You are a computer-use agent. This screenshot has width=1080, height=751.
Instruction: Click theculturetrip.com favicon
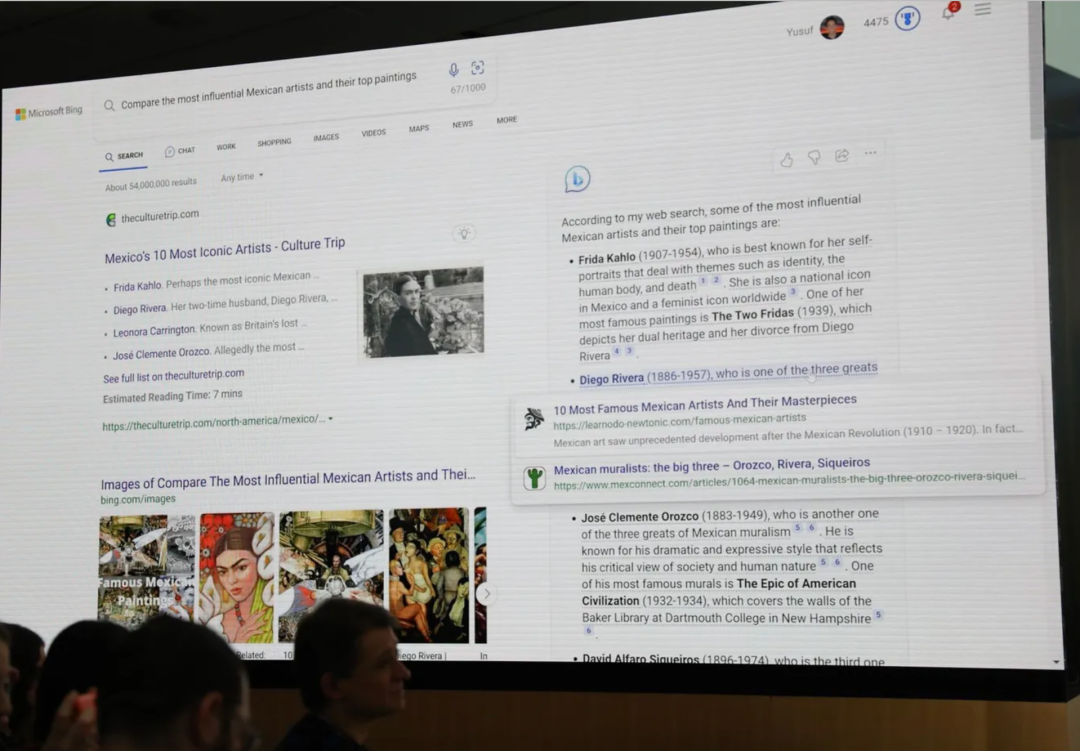pyautogui.click(x=111, y=220)
